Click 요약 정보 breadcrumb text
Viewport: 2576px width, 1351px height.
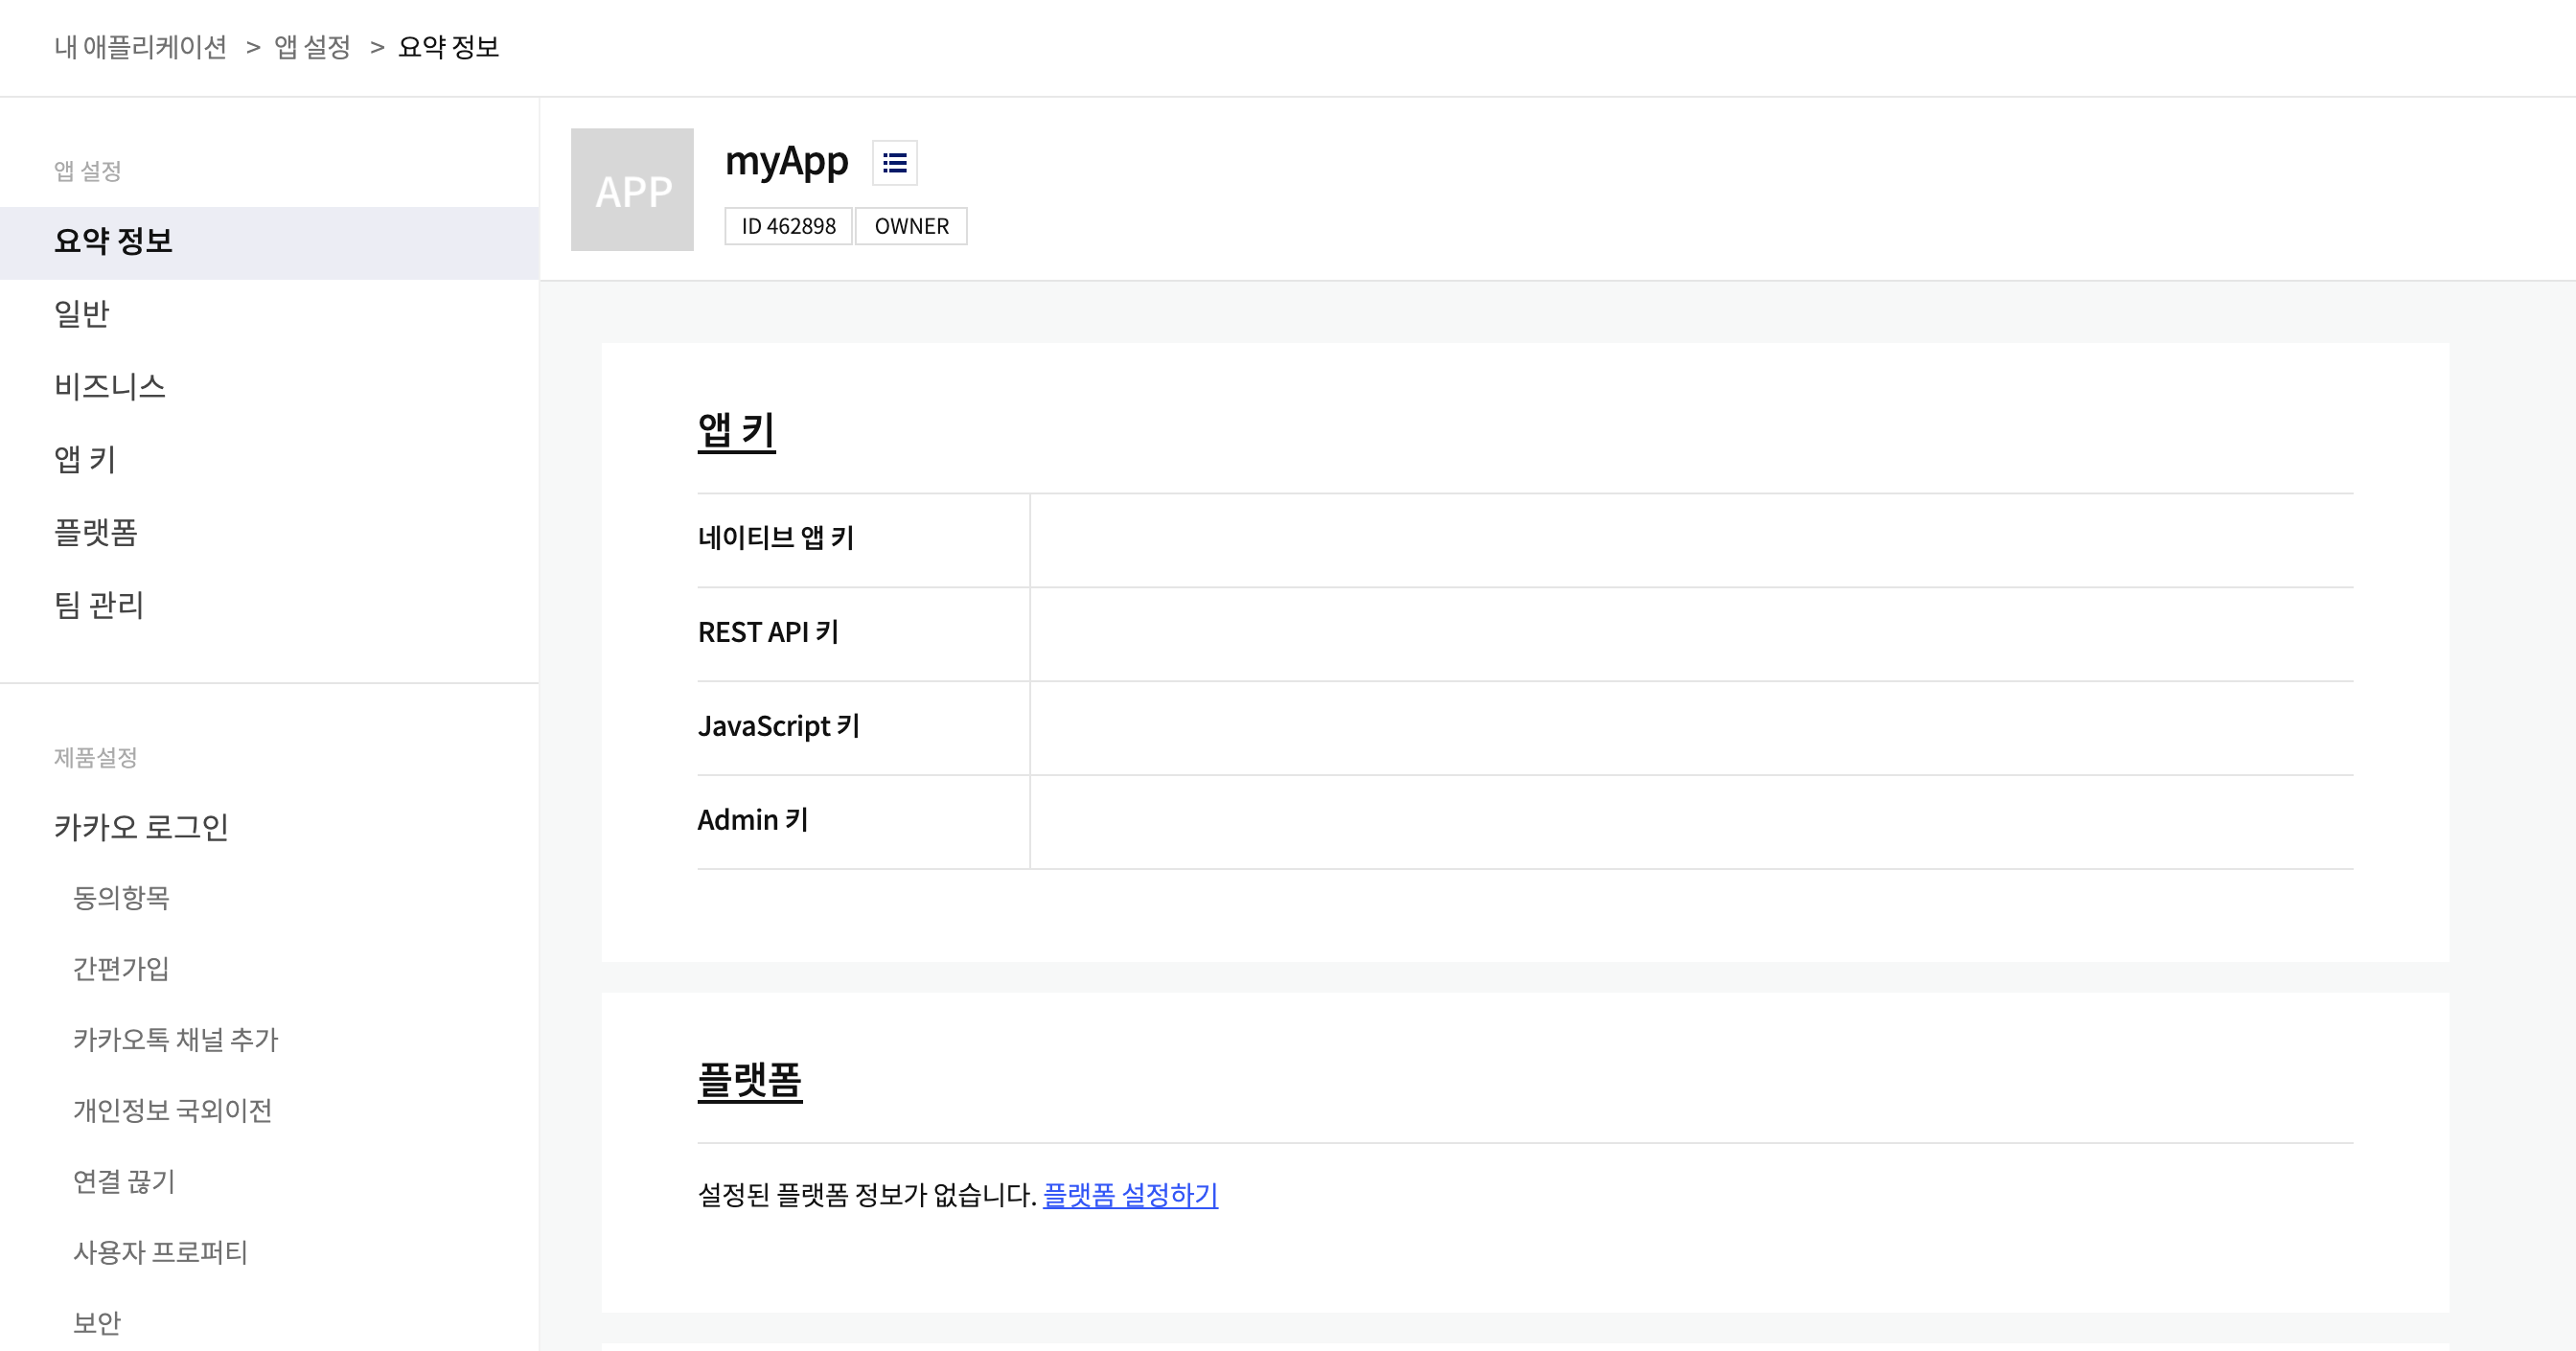click(x=448, y=47)
